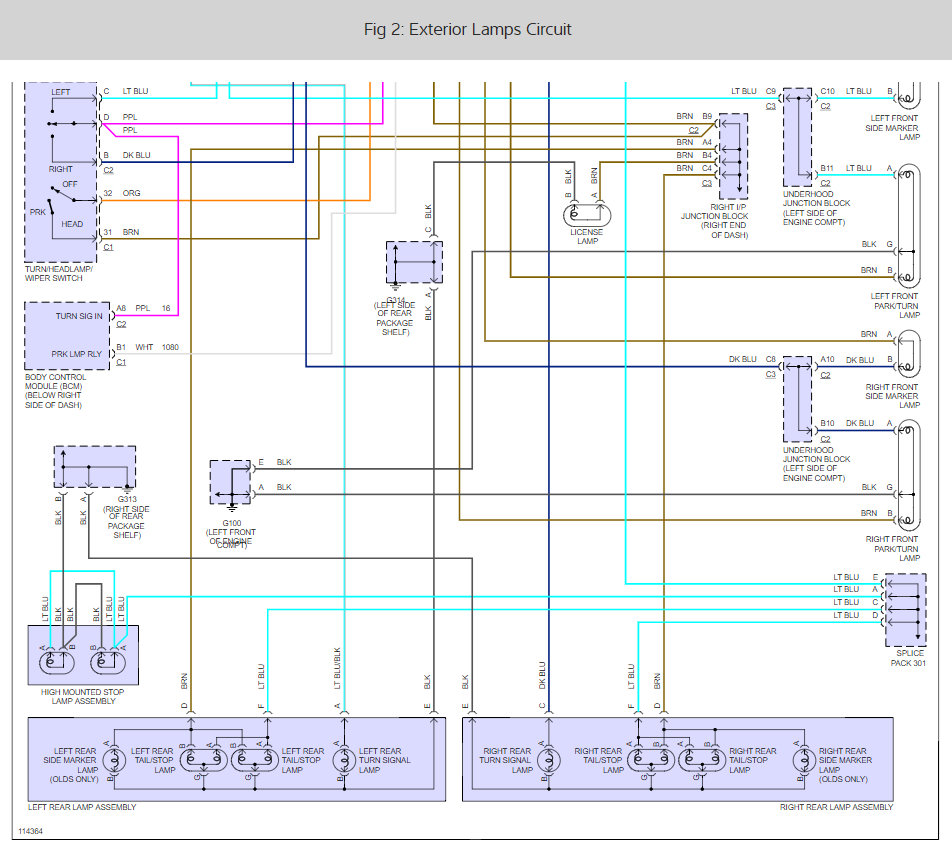Click the right I/P junction block box
Image resolution: width=952 pixels, height=855 pixels.
click(733, 155)
